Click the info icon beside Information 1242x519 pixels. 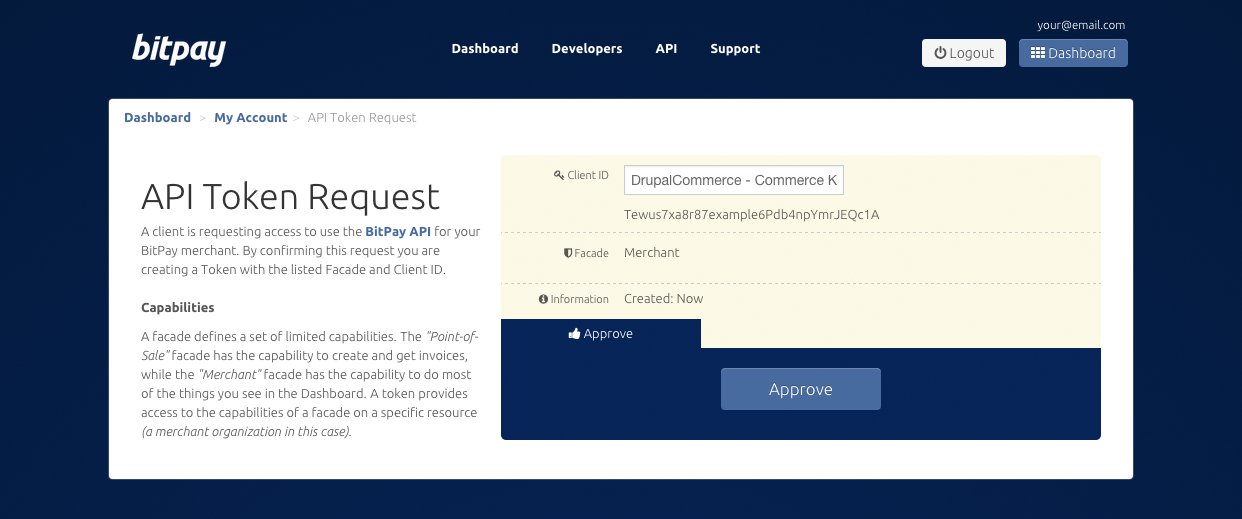point(543,299)
